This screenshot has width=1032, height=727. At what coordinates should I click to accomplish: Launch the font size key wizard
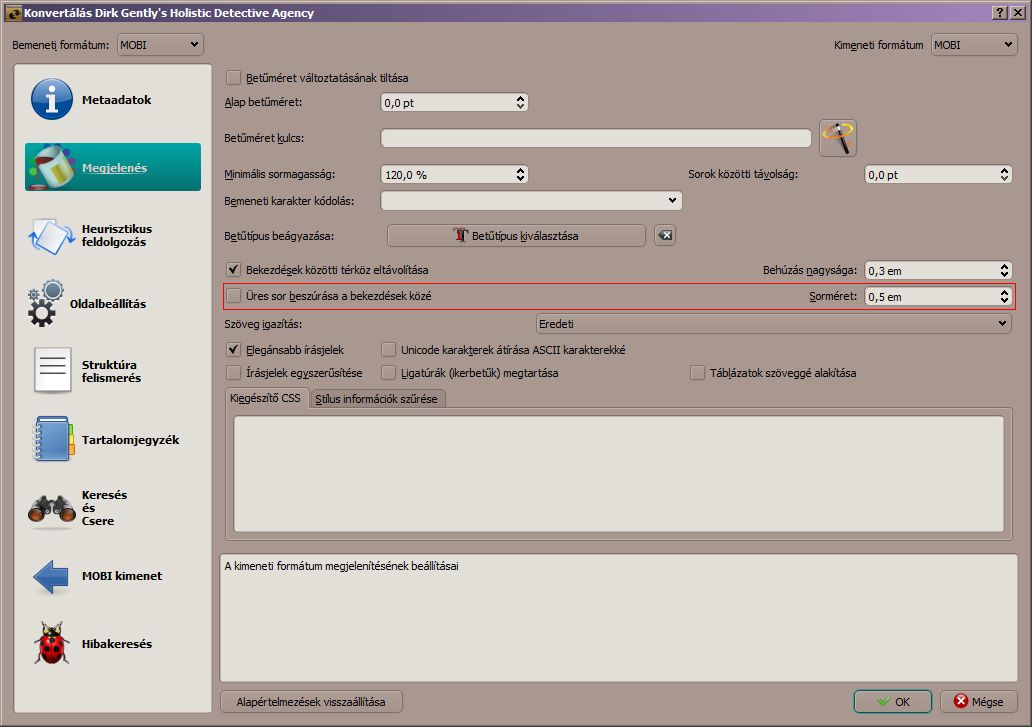(x=838, y=138)
